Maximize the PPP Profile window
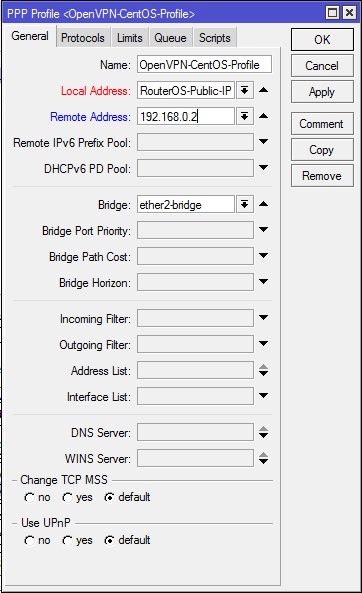Viewport: 362px width, 593px height. pyautogui.click(x=332, y=13)
